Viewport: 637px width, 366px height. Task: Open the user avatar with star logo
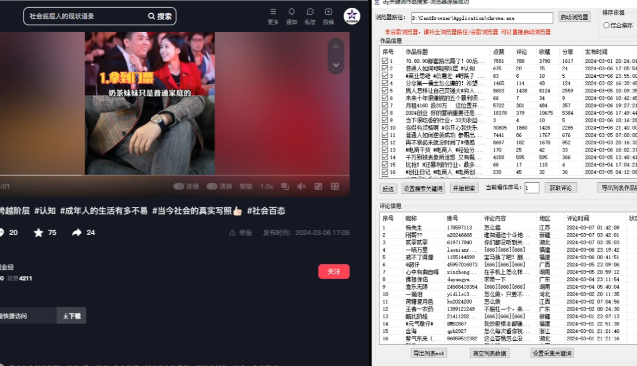352,16
